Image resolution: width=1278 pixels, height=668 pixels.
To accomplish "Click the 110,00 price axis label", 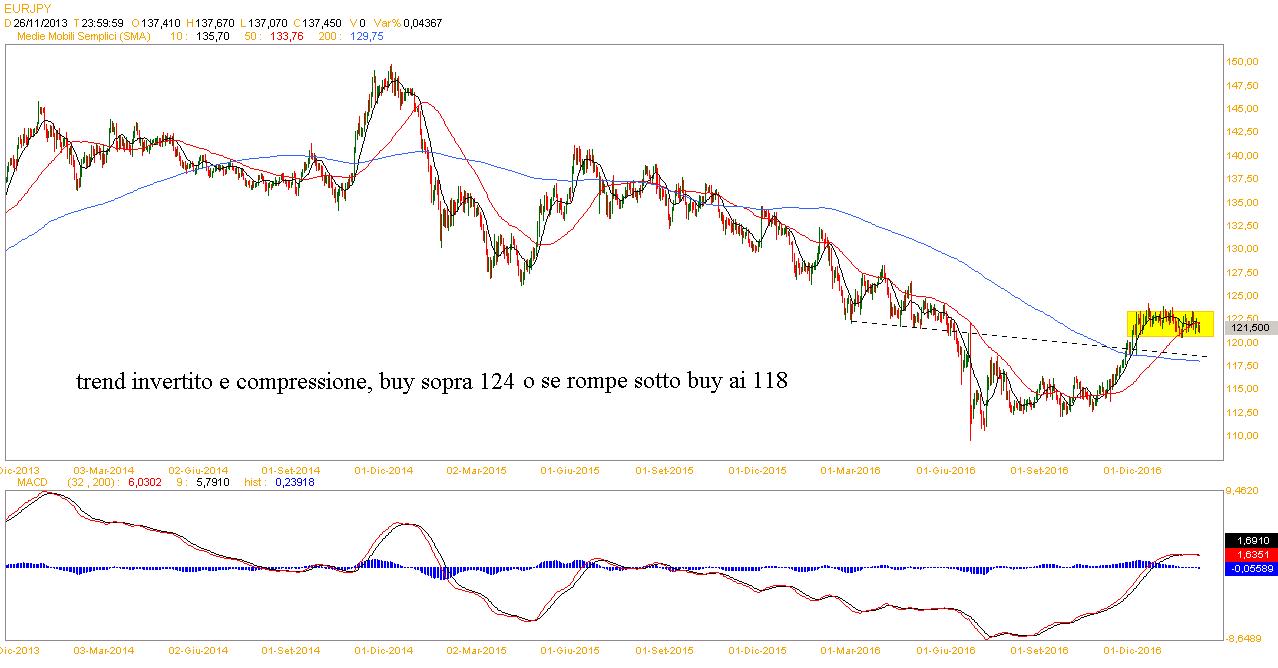I will tap(1243, 436).
